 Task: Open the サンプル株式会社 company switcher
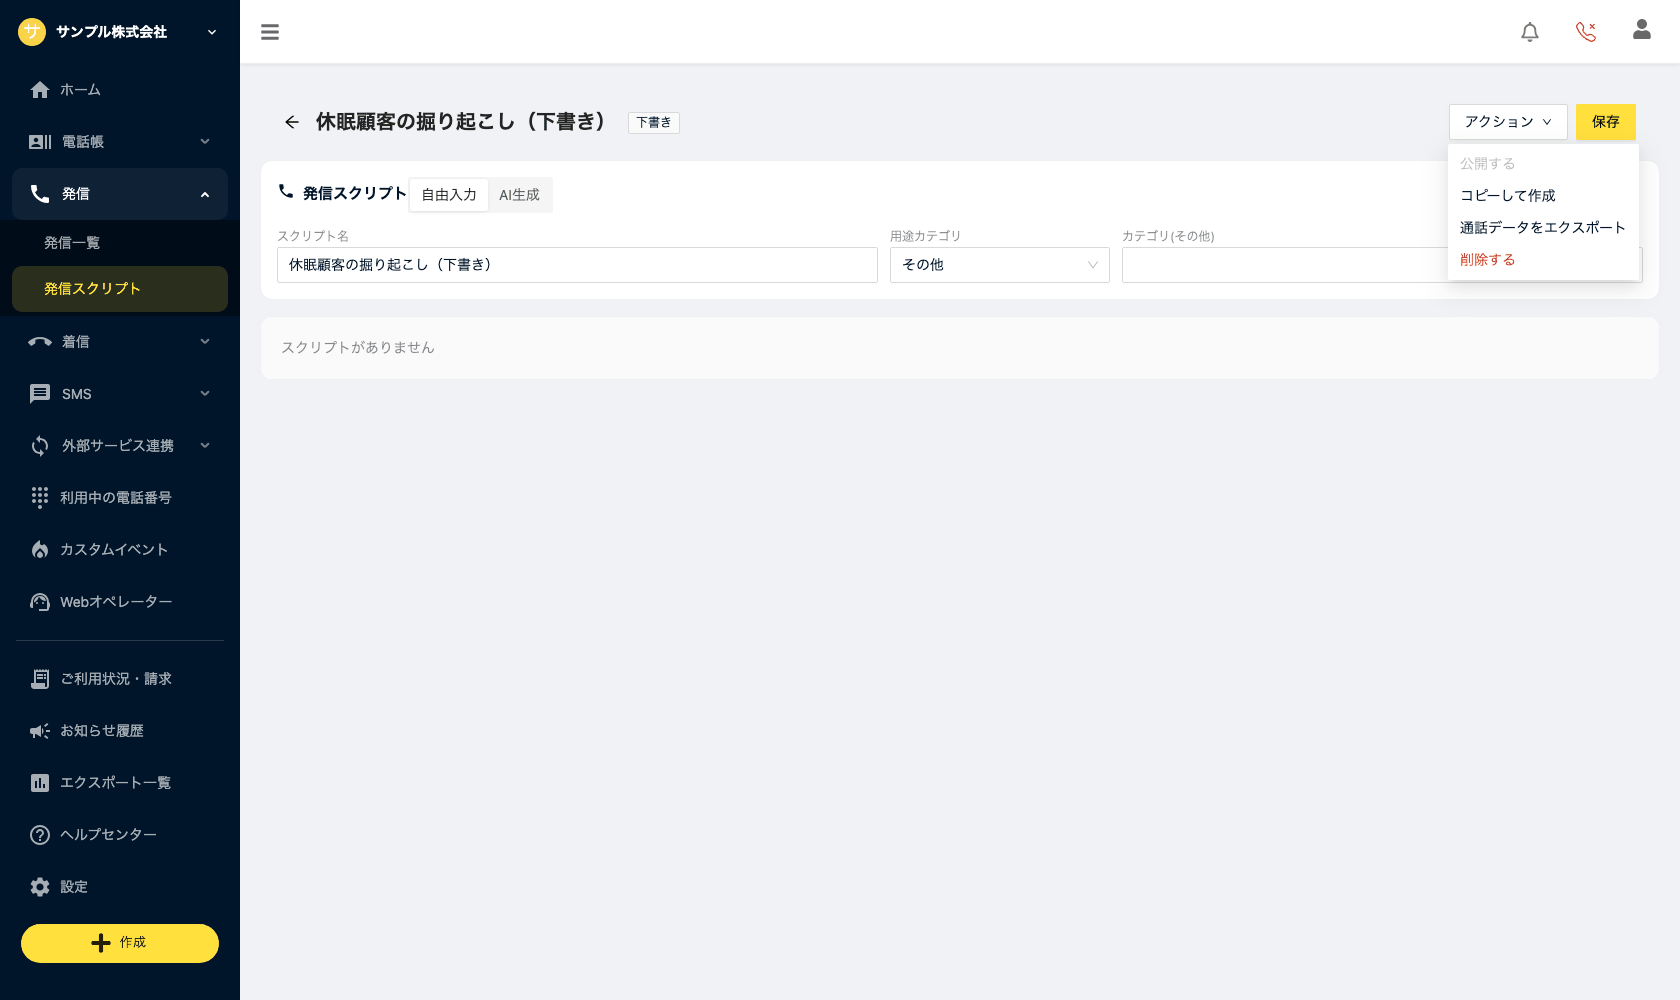click(x=120, y=32)
